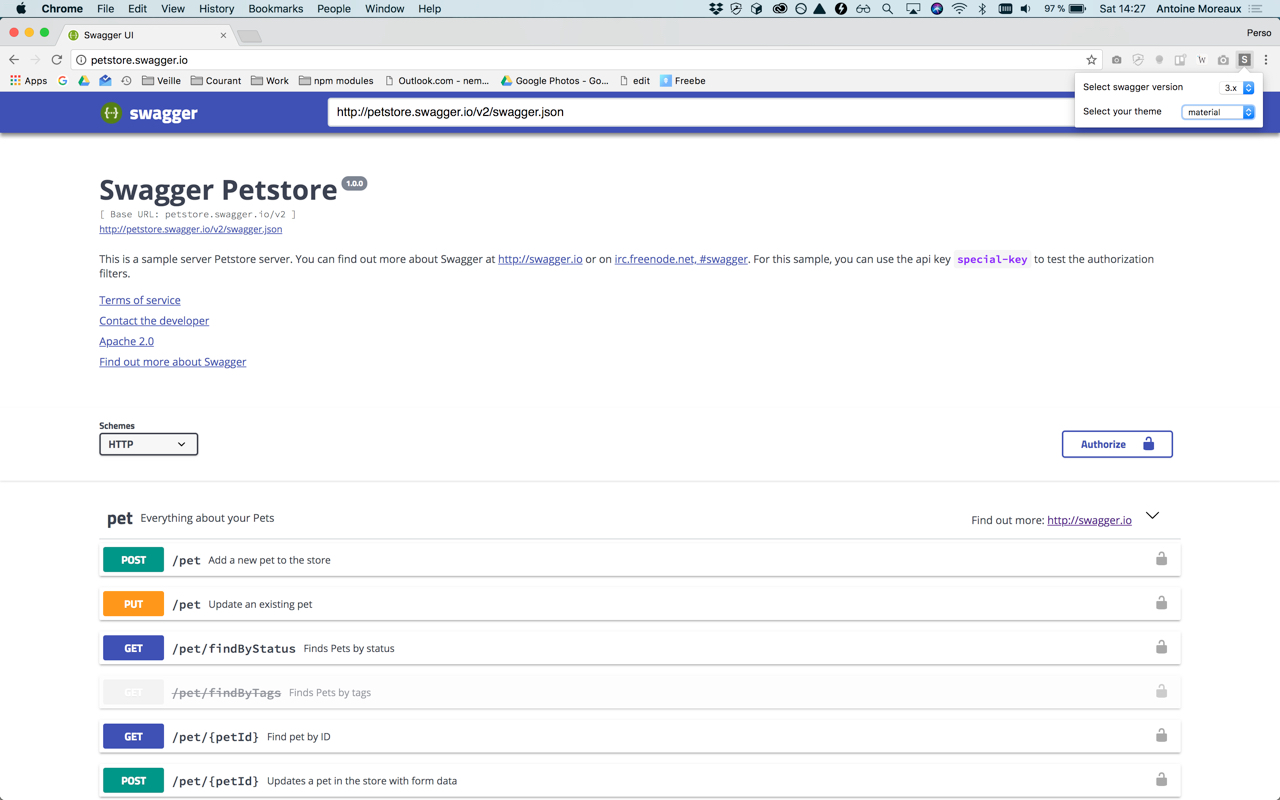Expand the GET /pet/findByStatus operation
This screenshot has width=1280, height=800.
tap(640, 647)
